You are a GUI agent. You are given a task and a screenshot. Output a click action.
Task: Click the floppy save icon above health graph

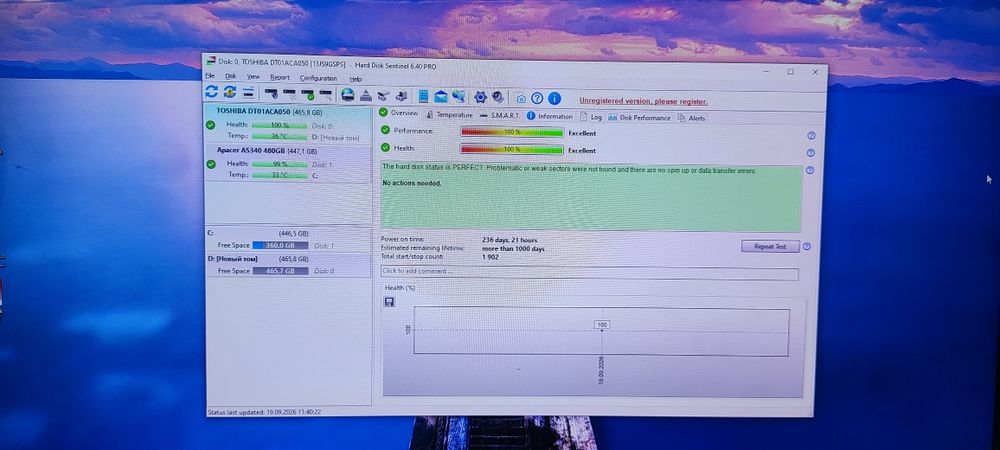click(x=389, y=301)
